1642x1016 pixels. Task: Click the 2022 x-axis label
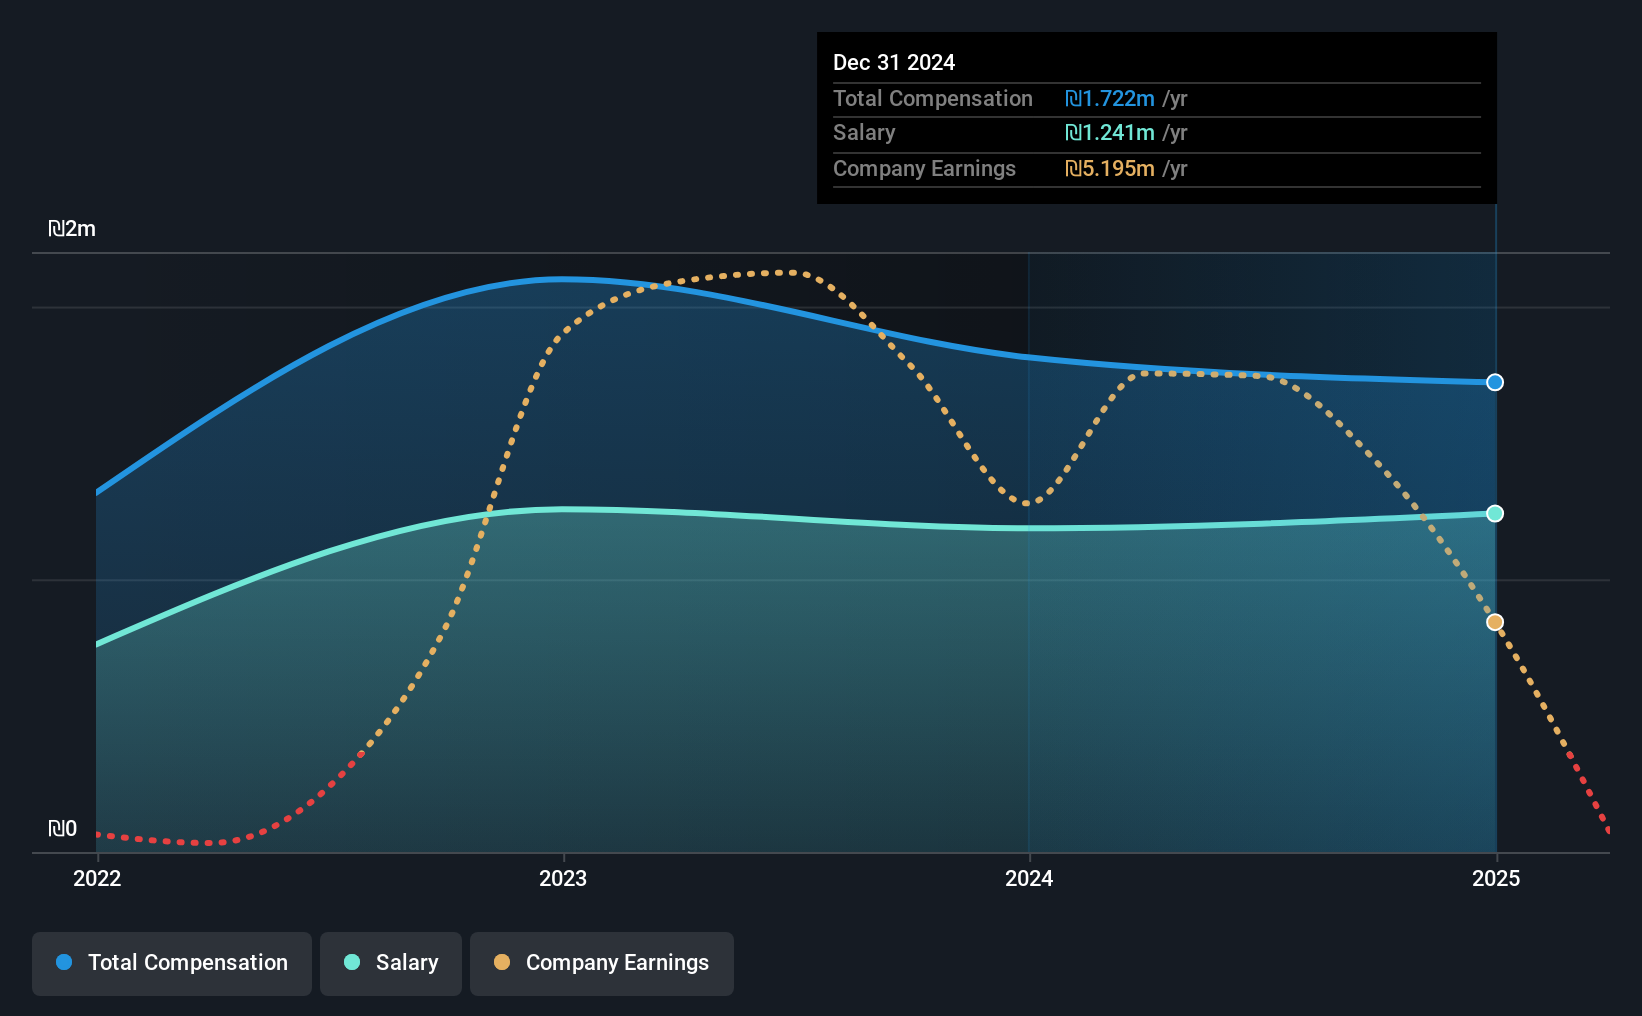click(97, 878)
